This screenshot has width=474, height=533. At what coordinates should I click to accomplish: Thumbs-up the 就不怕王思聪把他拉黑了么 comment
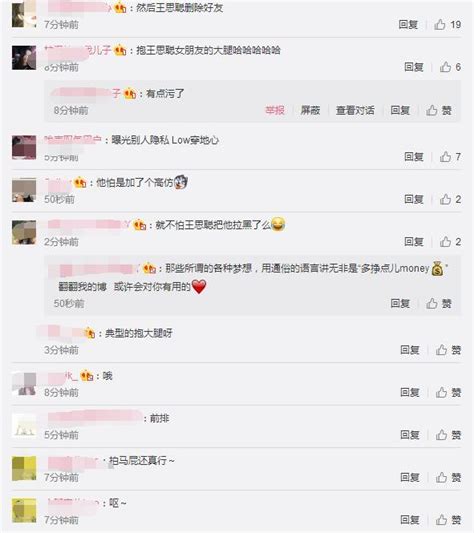click(x=450, y=242)
